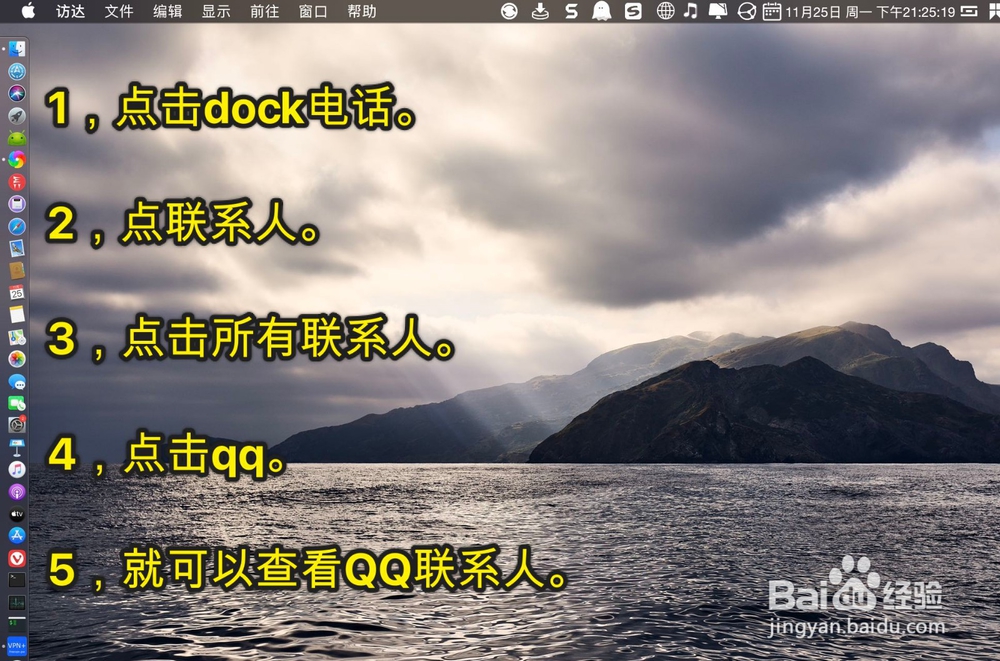Launch Safari from the Dock
1000x661 pixels.
pyautogui.click(x=15, y=226)
